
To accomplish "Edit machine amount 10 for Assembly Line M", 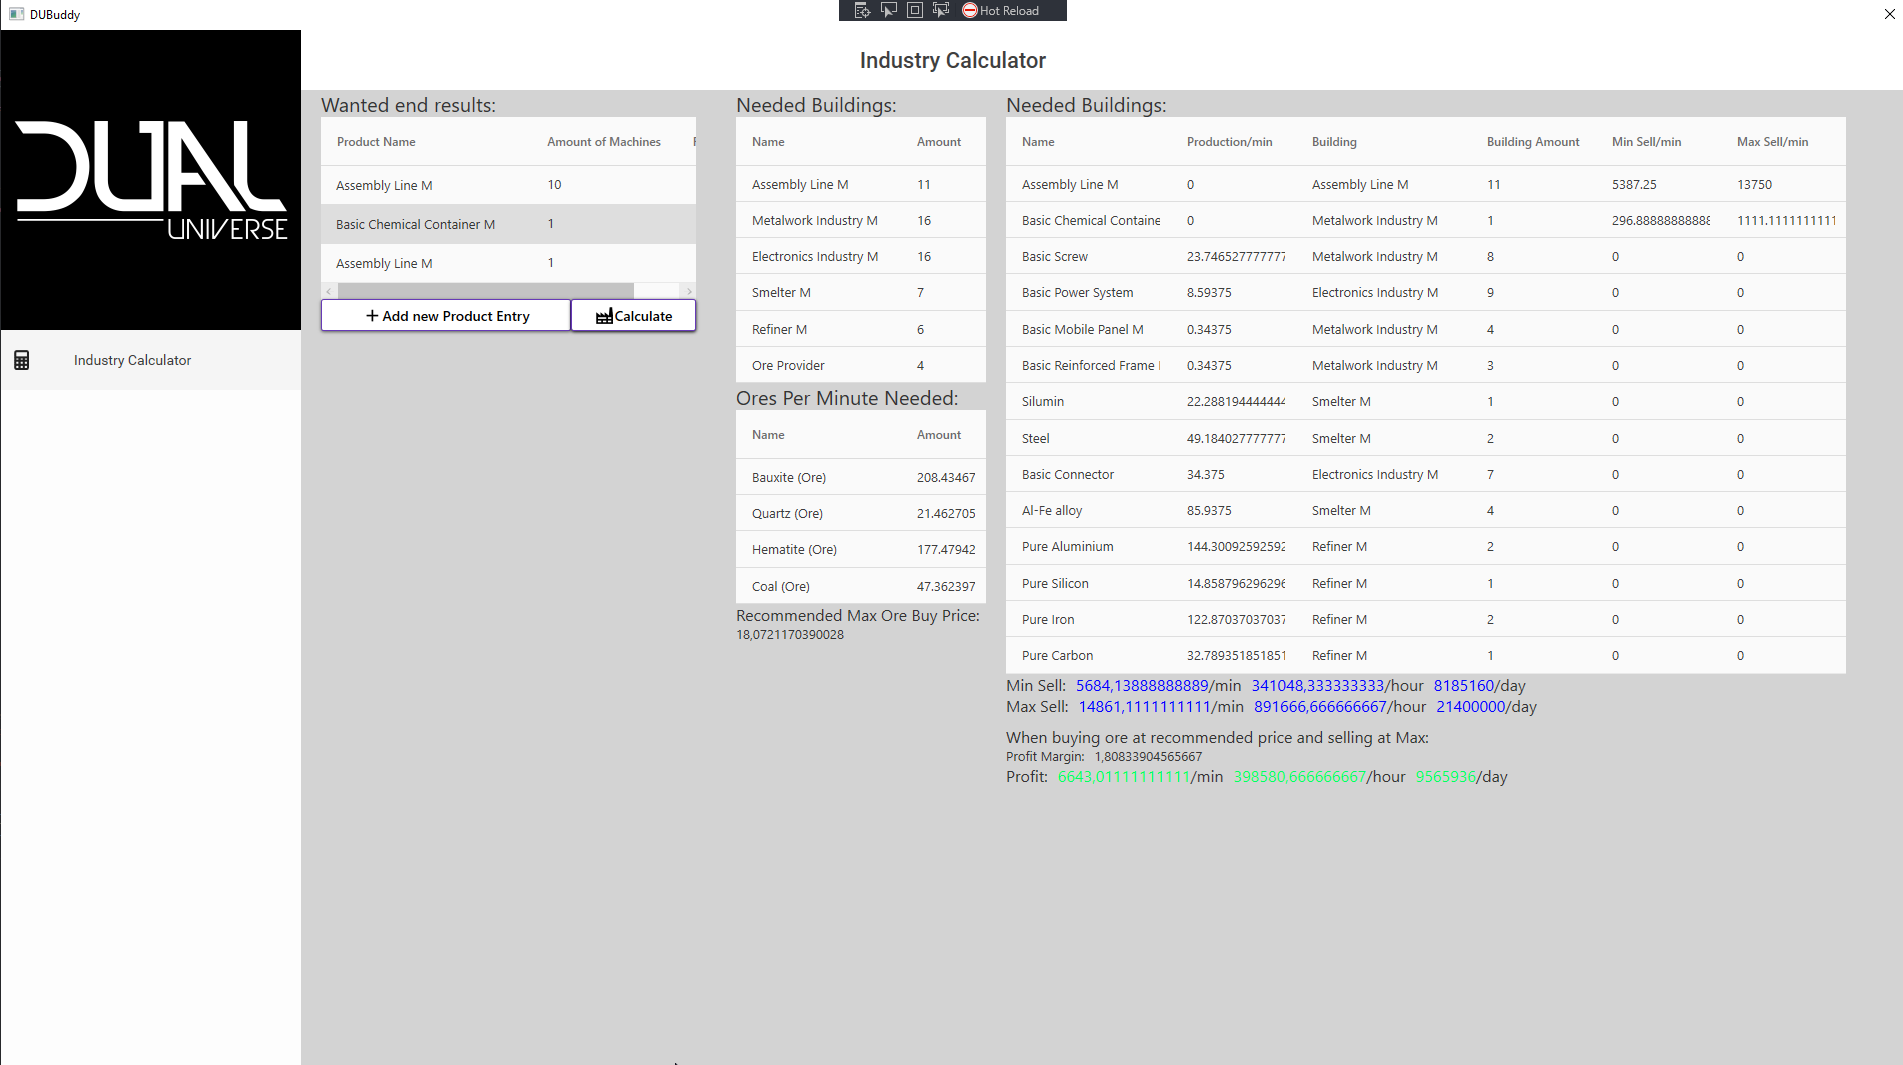I will pyautogui.click(x=555, y=185).
